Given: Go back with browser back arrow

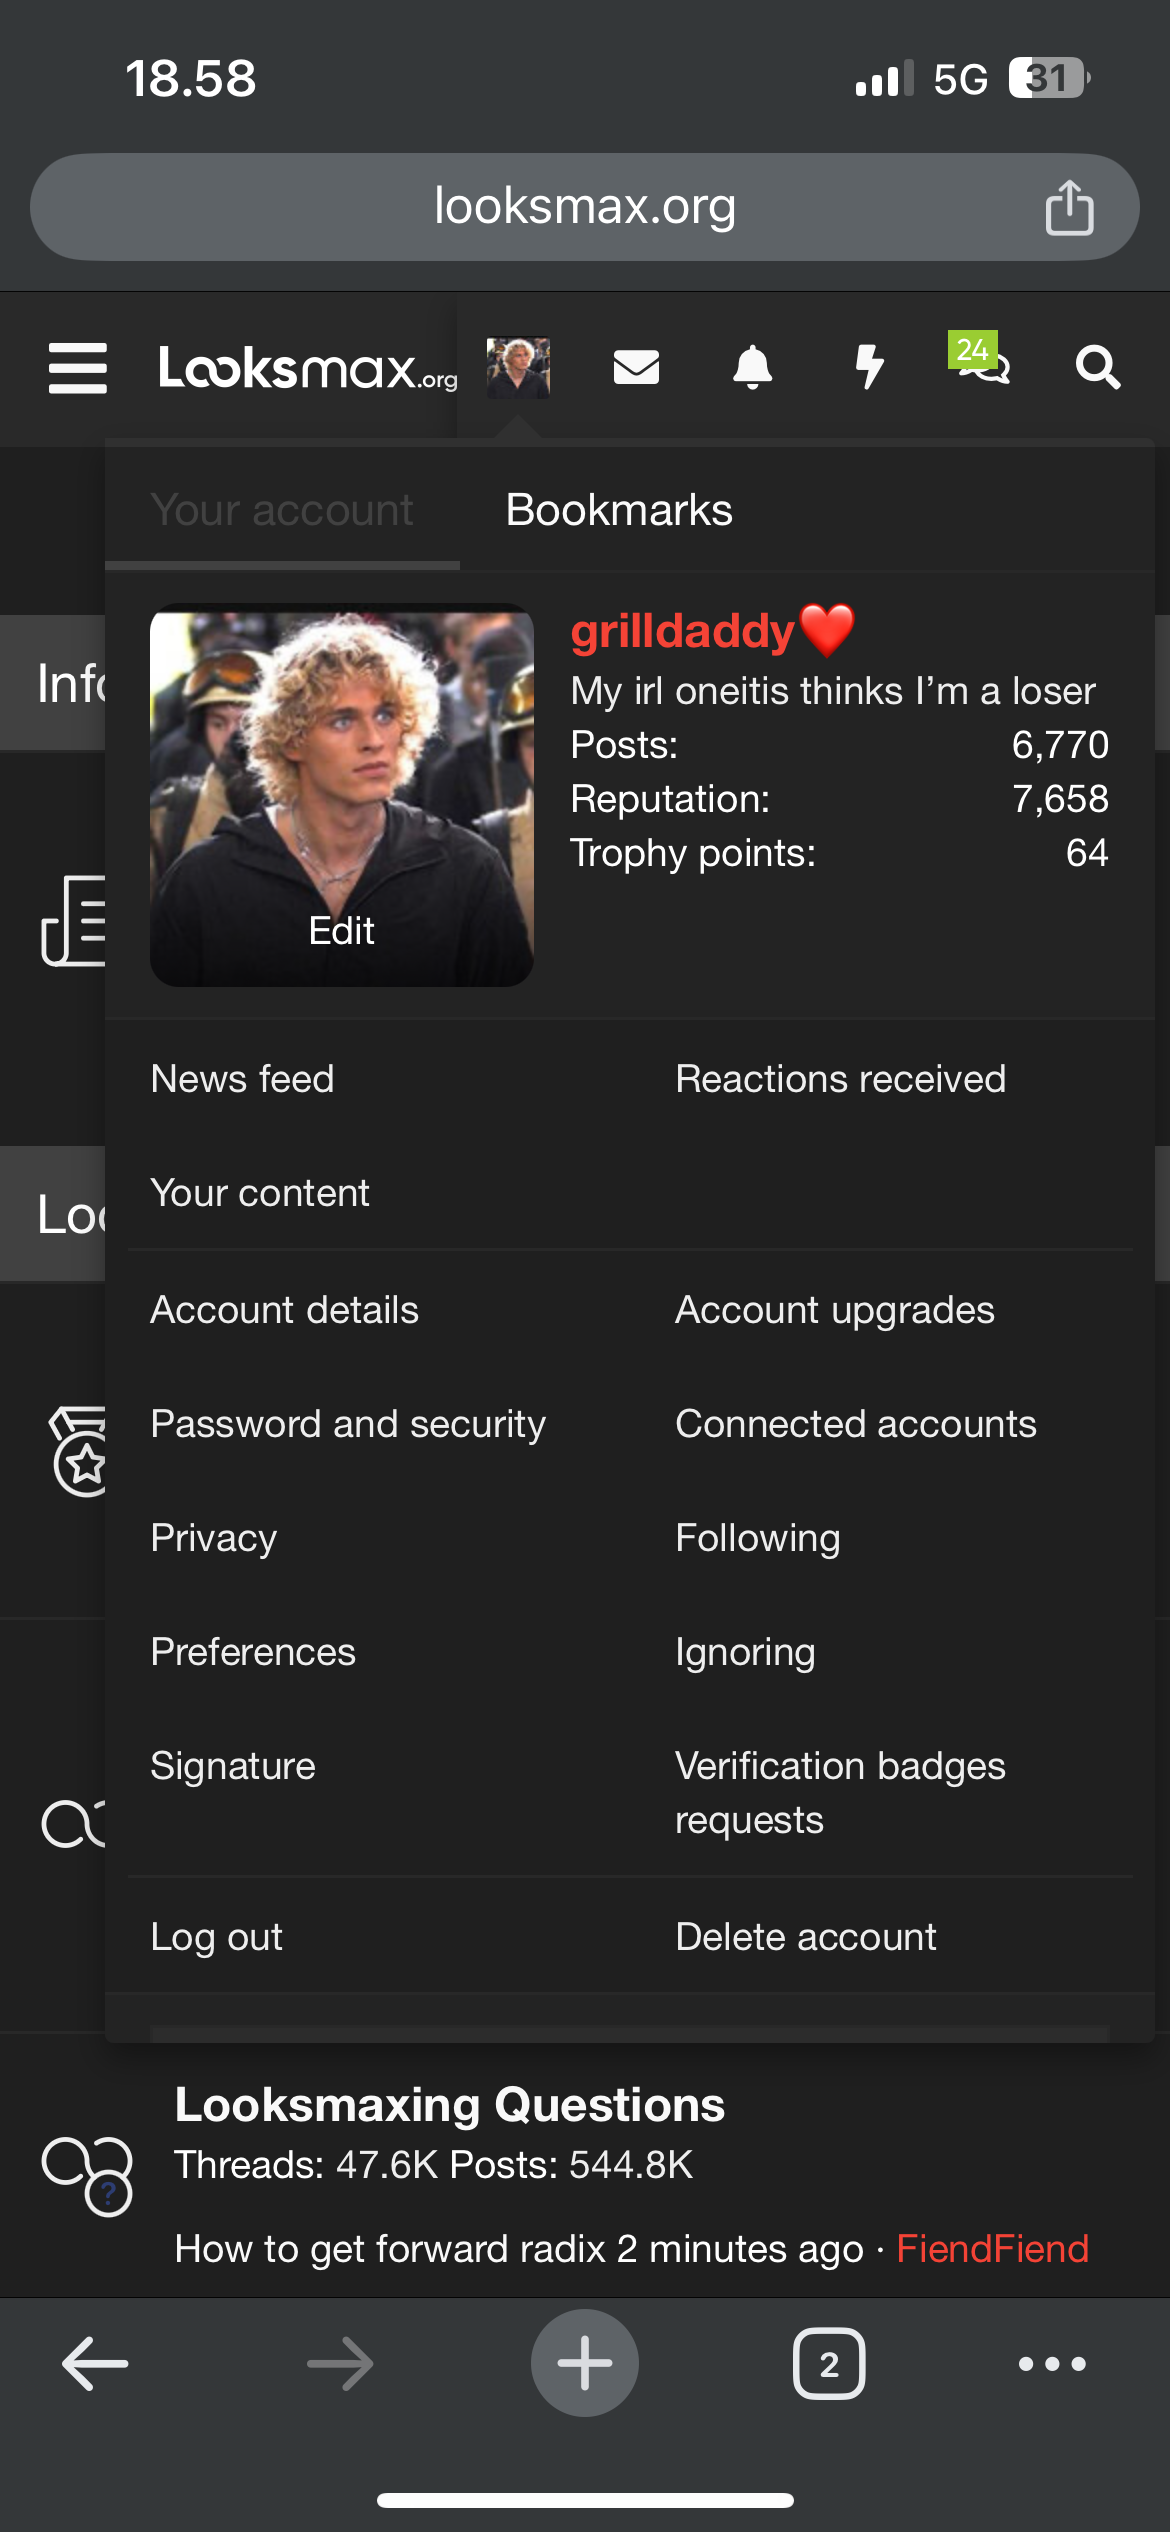Looking at the screenshot, I should [x=95, y=2364].
